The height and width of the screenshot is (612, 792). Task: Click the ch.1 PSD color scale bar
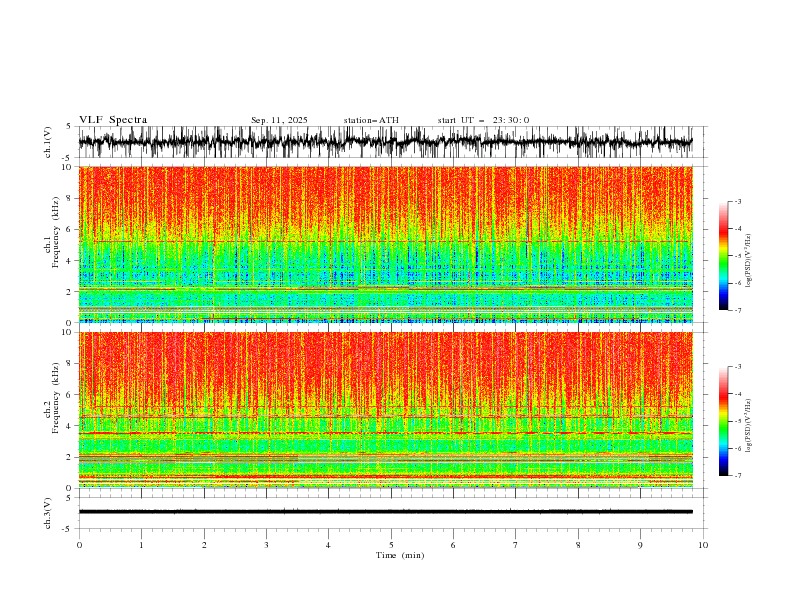point(723,256)
